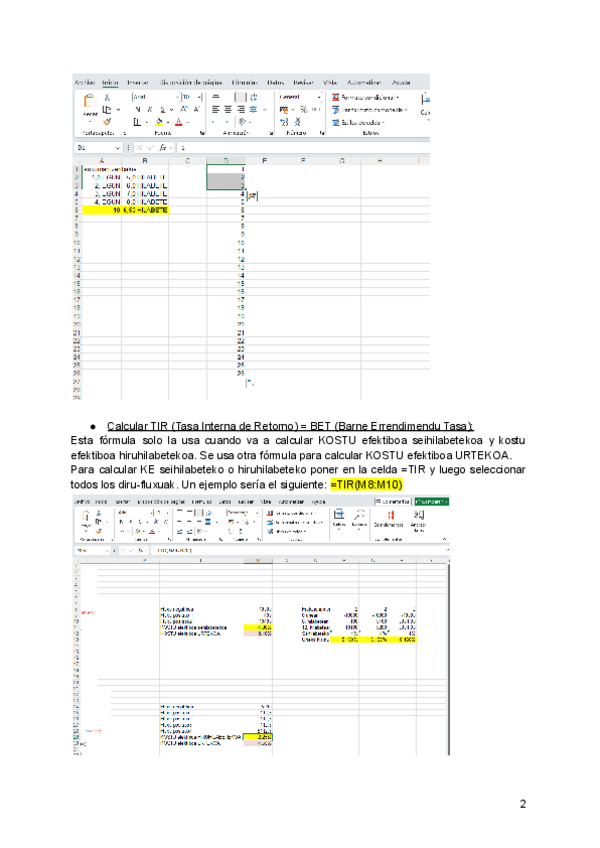600x848 pixels.
Task: Open Estilos de celda in upper ribbon
Action: 358,123
